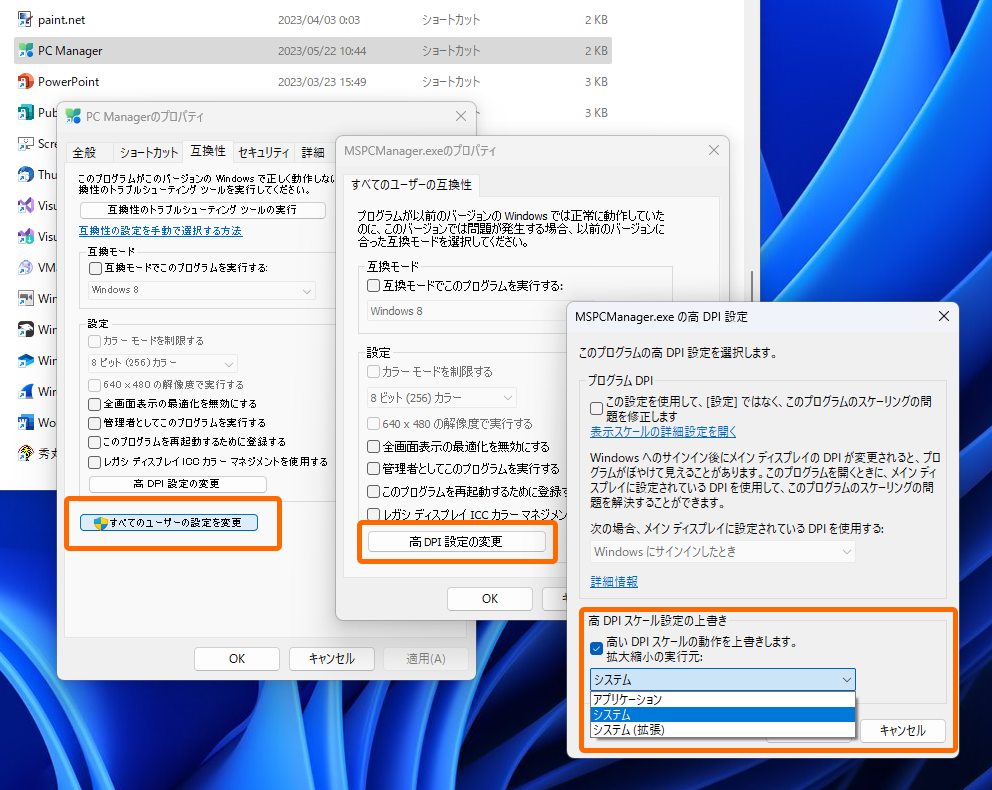
Task: Switch to 互換性 tab
Action: 208,151
